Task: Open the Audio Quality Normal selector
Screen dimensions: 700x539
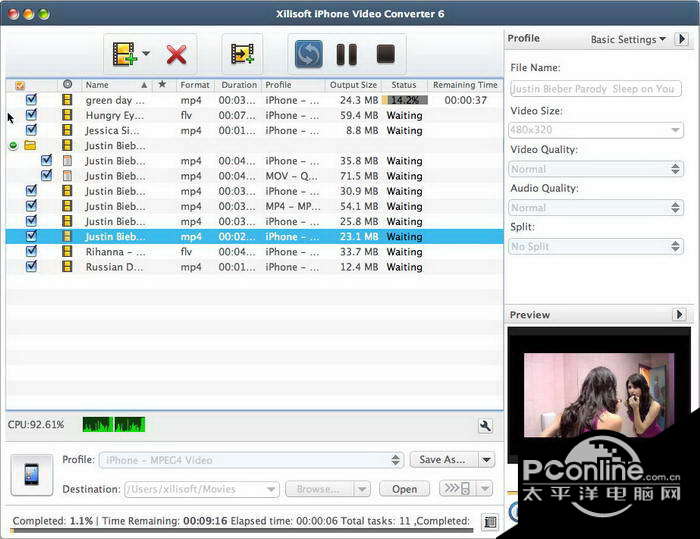Action: point(596,208)
